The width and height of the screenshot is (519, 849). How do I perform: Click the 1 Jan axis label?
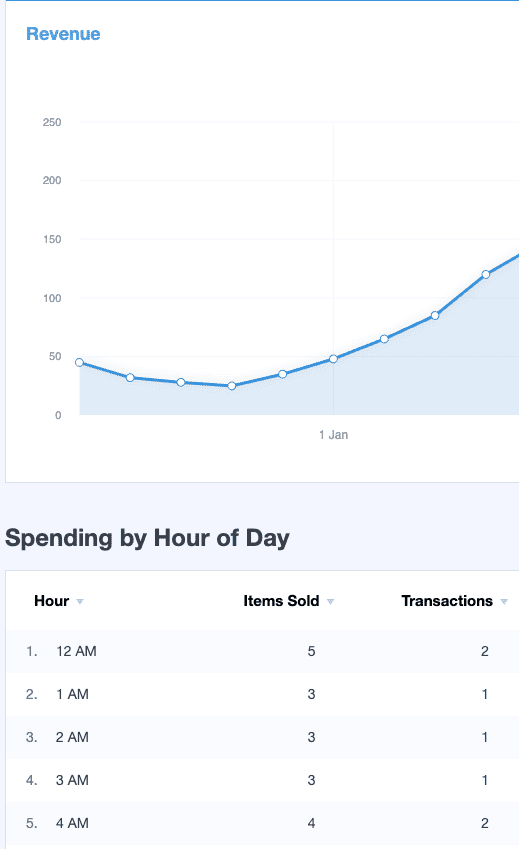333,435
